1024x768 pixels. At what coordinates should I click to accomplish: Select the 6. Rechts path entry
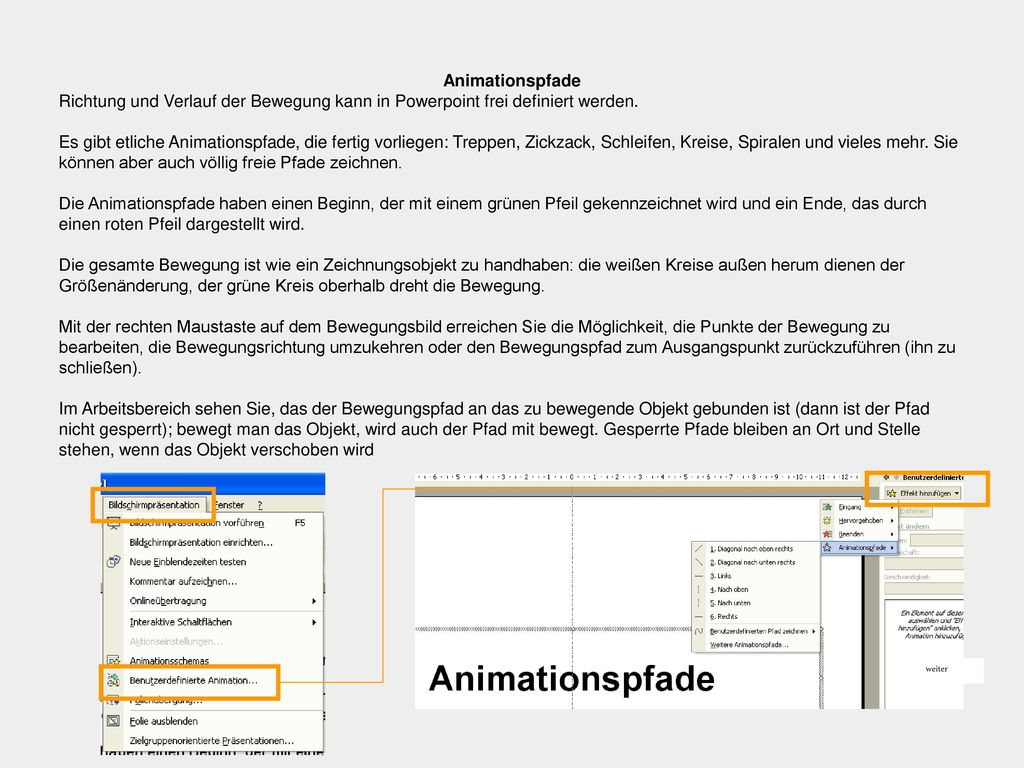click(755, 616)
